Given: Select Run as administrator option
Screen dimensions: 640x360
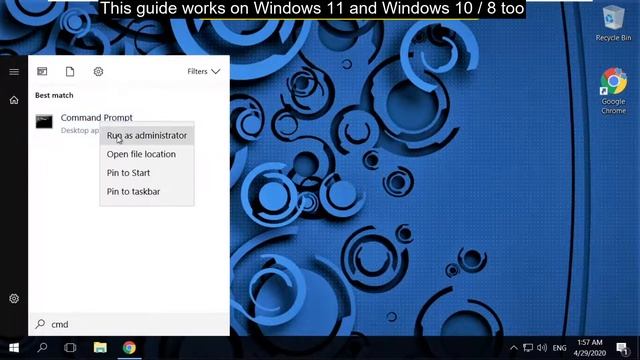Looking at the screenshot, I should point(147,136).
